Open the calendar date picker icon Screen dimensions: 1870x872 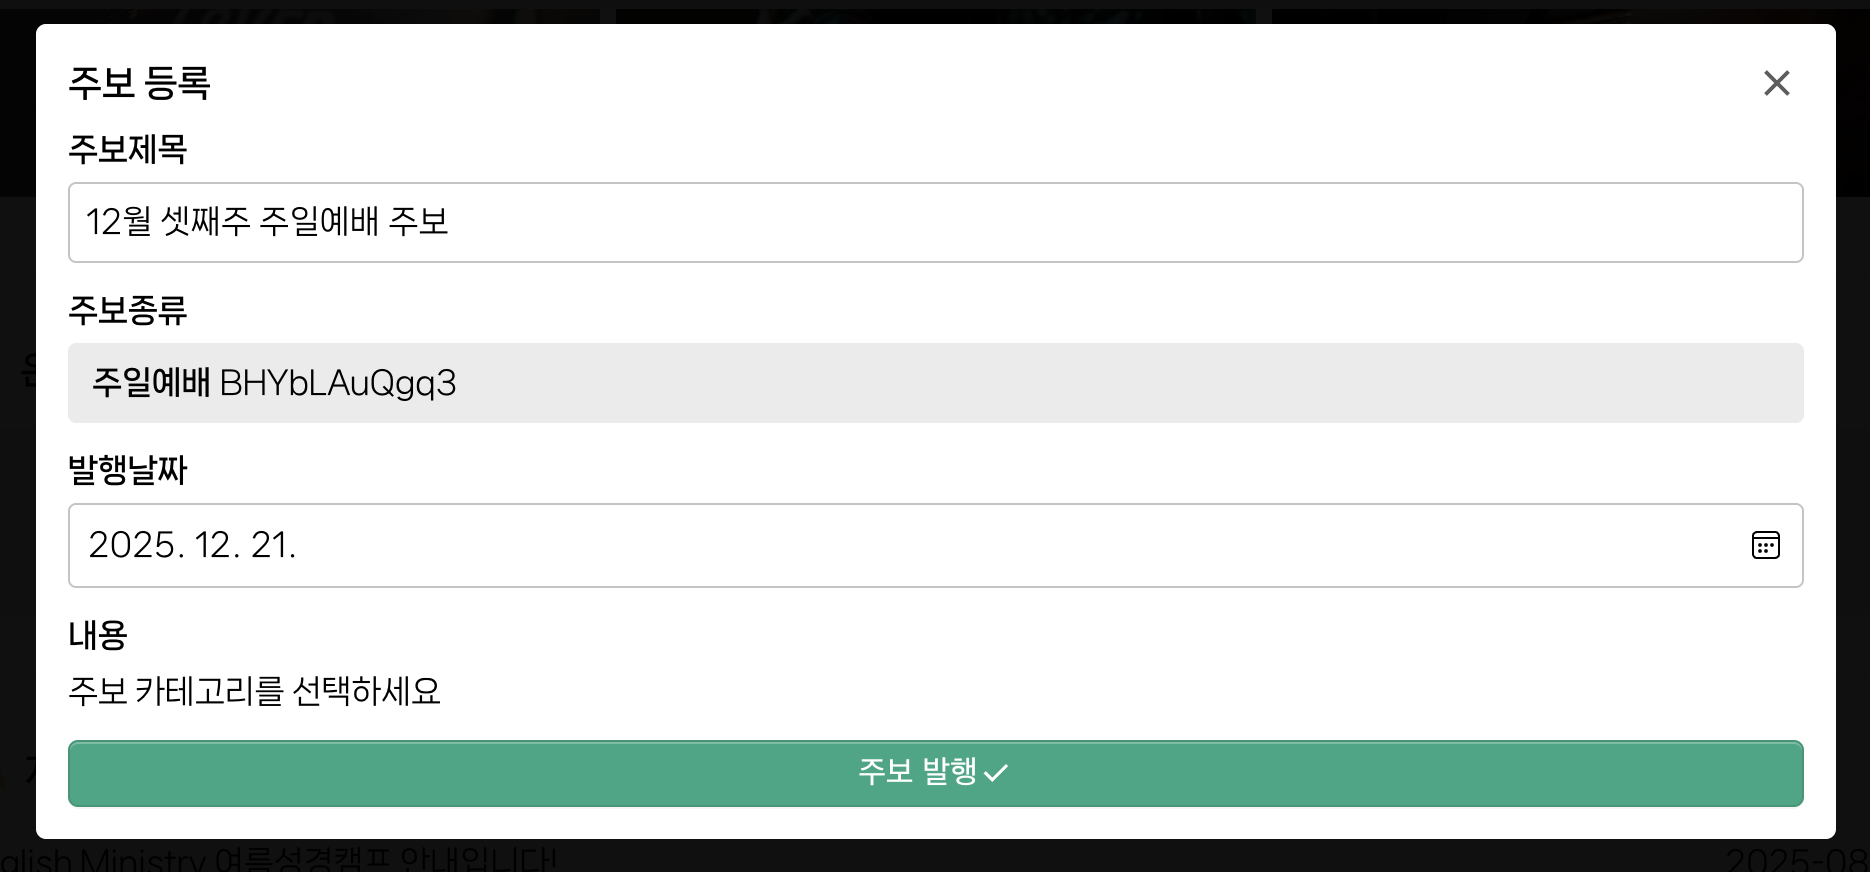pyautogui.click(x=1765, y=545)
